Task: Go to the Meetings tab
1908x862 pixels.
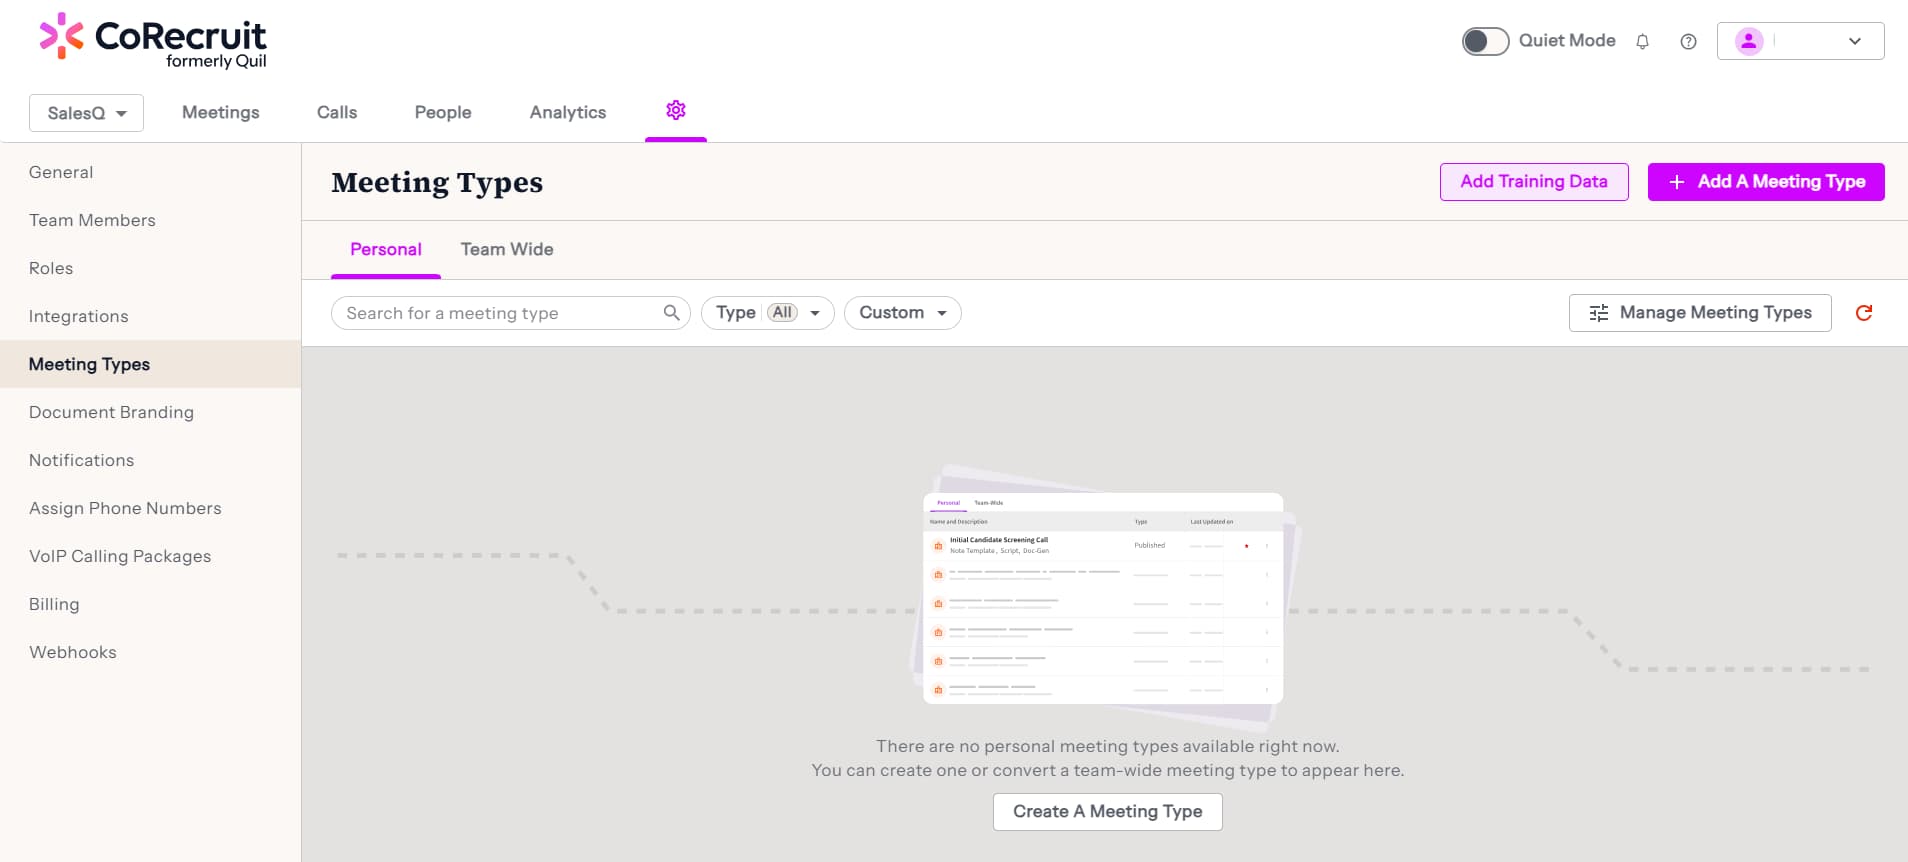Action: coord(221,112)
